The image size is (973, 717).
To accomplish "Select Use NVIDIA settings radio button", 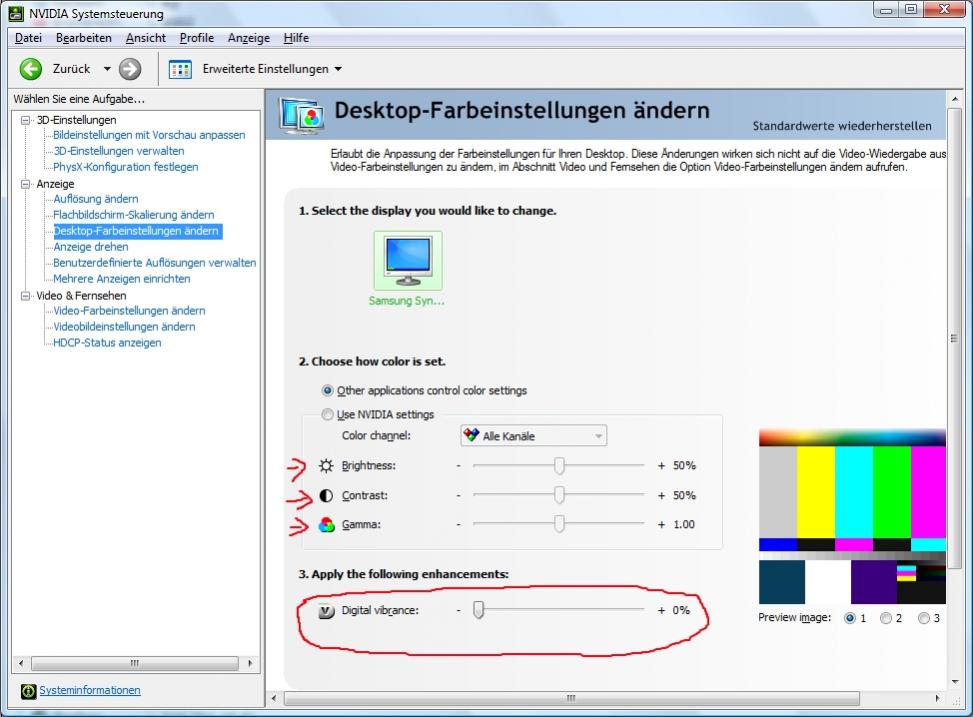I will 328,414.
